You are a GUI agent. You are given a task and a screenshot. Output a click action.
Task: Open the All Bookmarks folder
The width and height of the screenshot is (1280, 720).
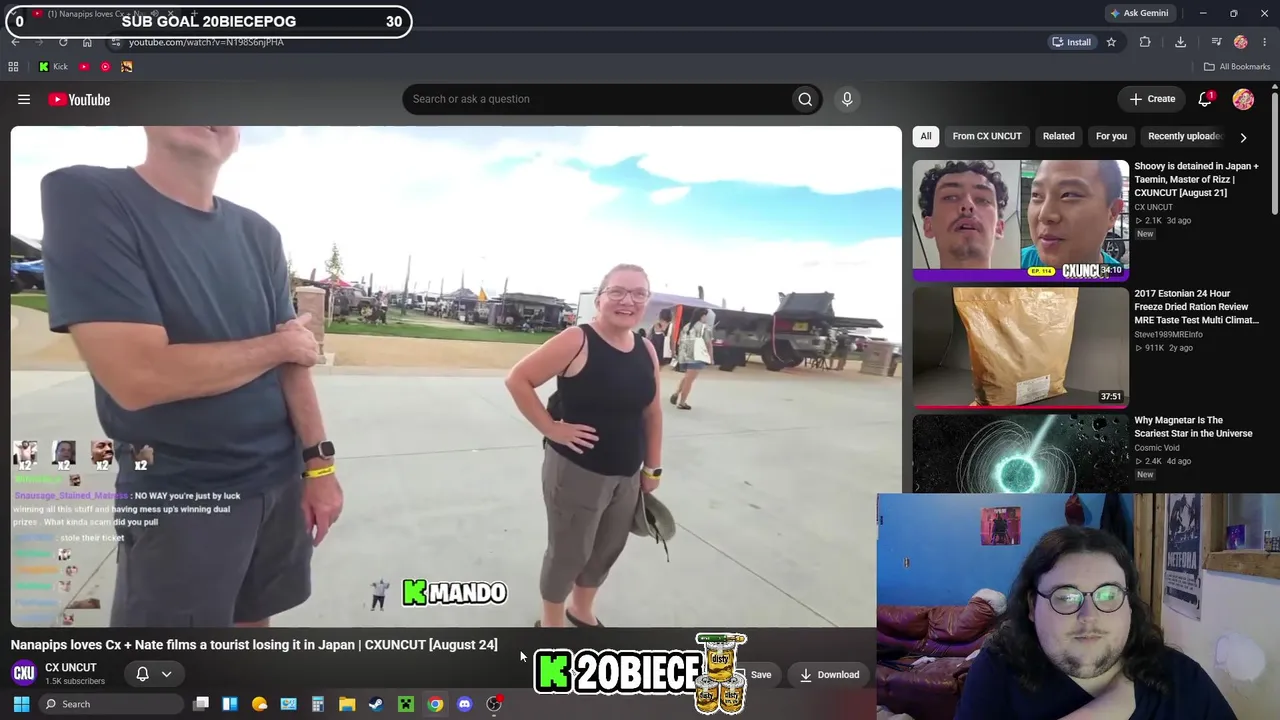tap(1237, 67)
